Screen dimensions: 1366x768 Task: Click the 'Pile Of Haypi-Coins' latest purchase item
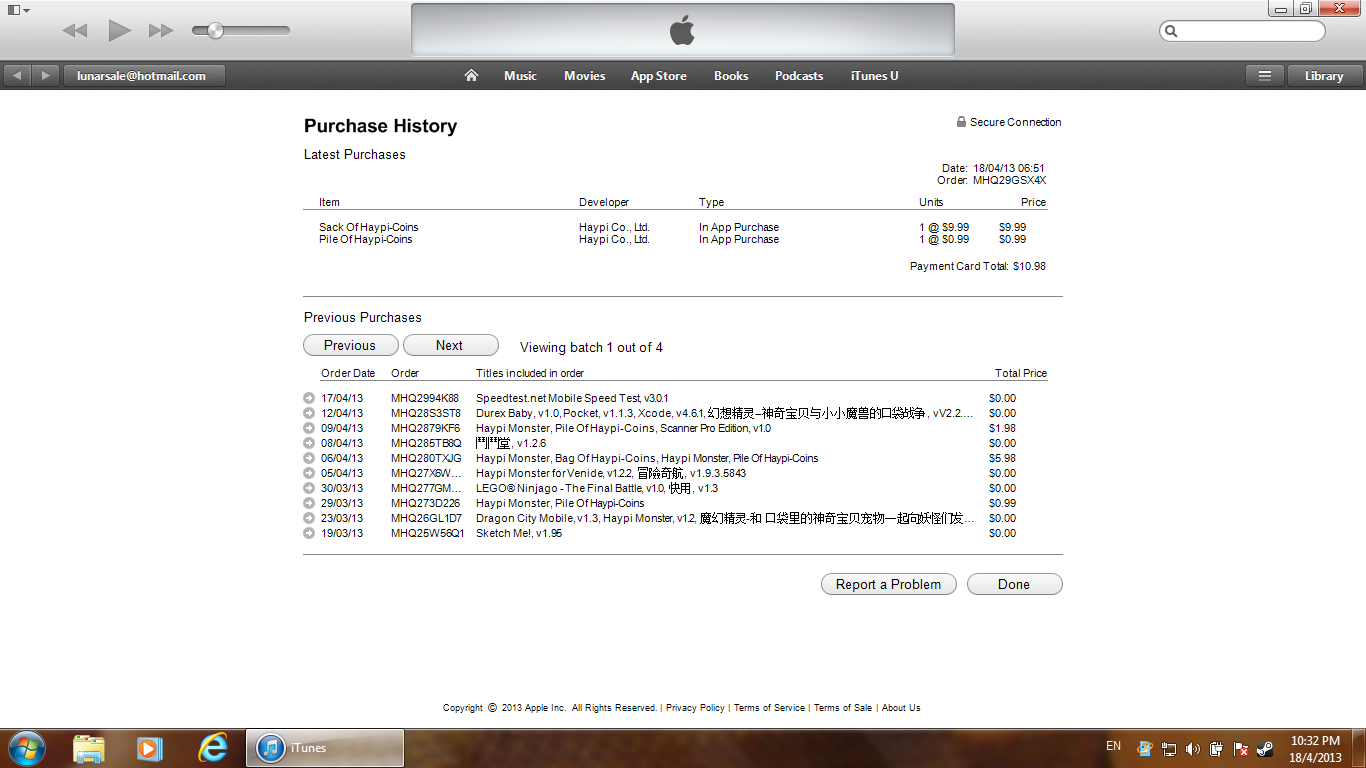pyautogui.click(x=365, y=239)
